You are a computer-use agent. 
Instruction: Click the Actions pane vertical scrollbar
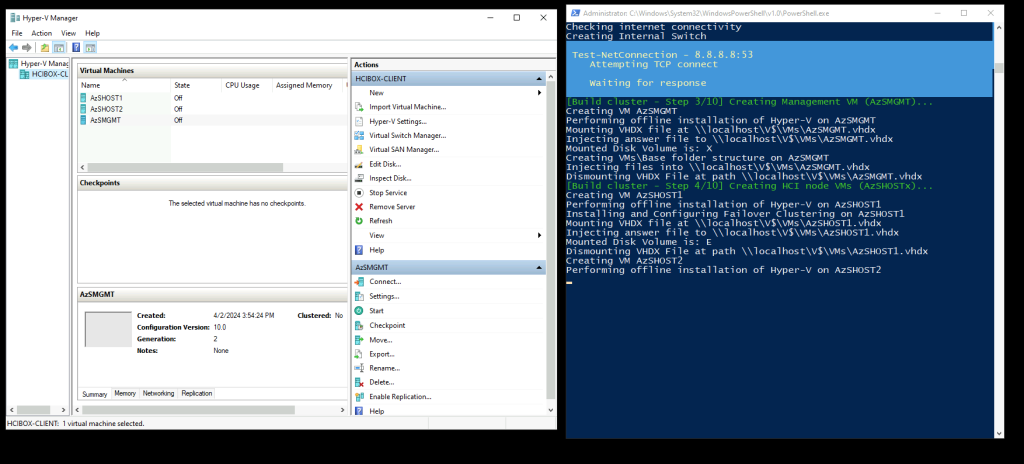tap(551, 239)
